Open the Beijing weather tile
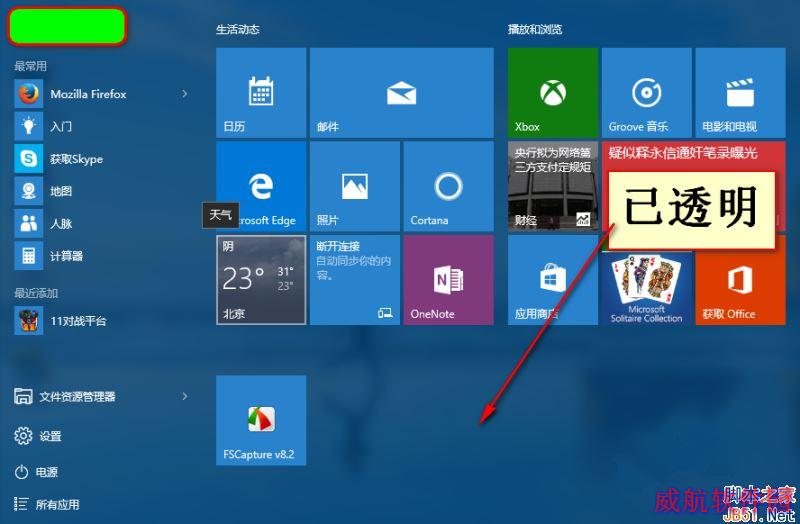The width and height of the screenshot is (800, 524). 261,280
